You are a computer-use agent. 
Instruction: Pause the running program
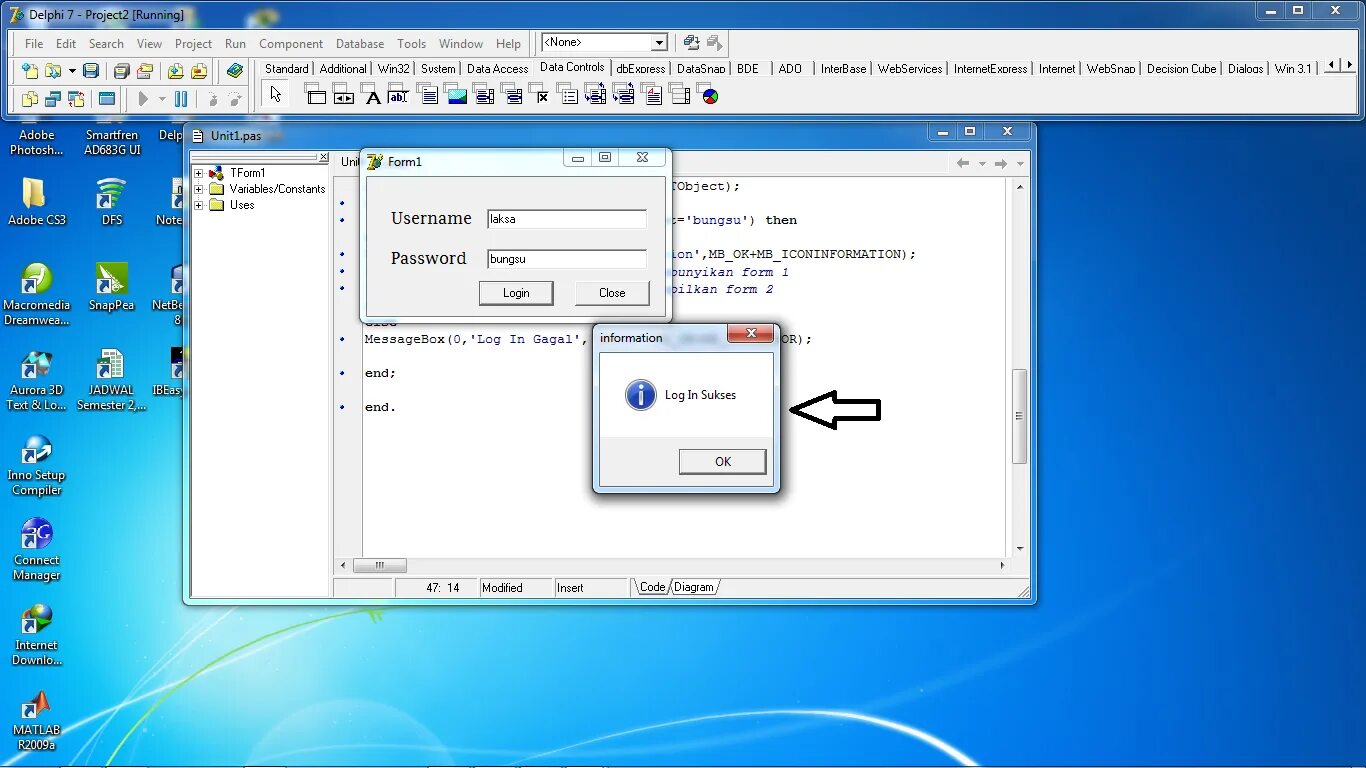click(181, 99)
